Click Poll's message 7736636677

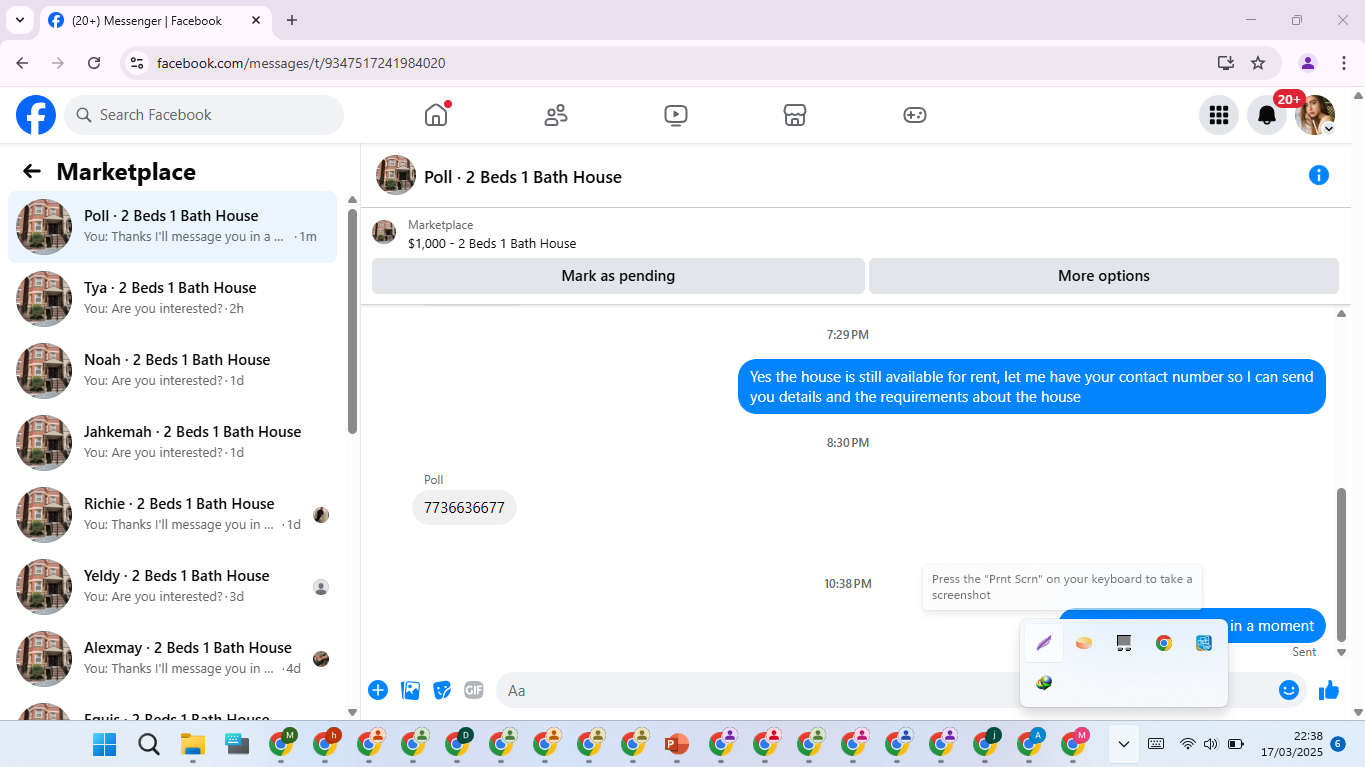tap(464, 508)
